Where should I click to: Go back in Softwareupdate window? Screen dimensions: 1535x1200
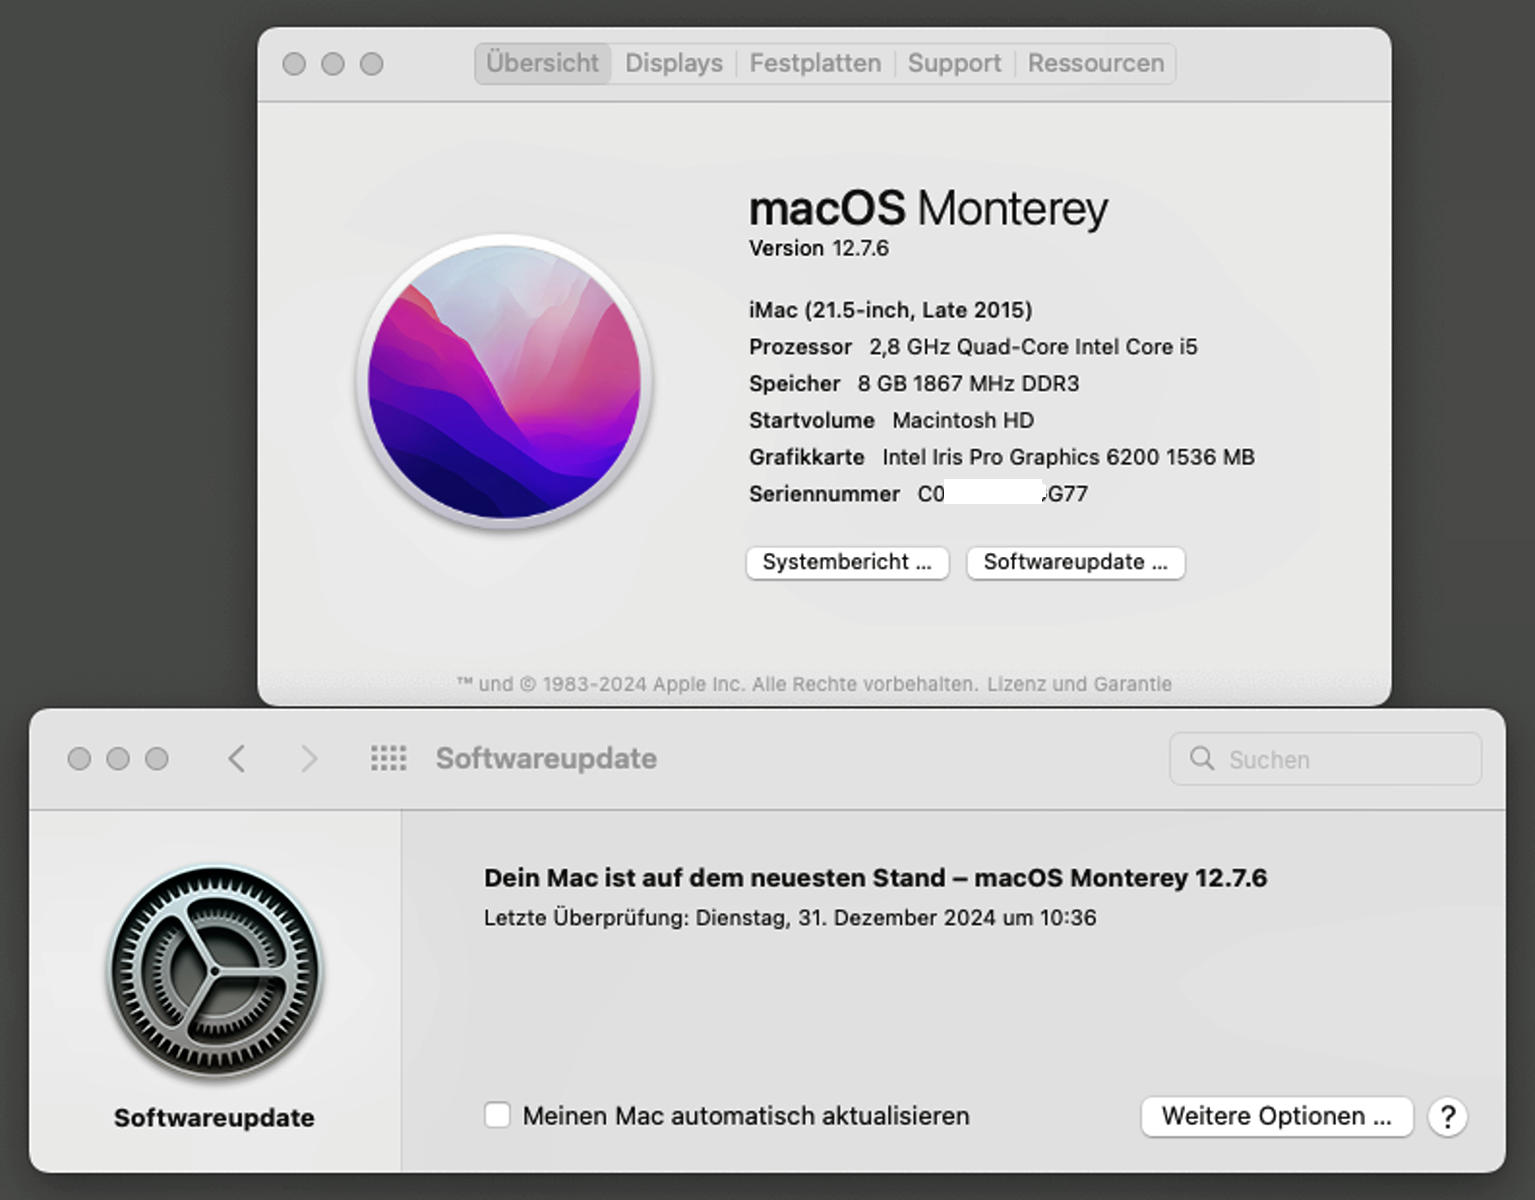tap(237, 759)
